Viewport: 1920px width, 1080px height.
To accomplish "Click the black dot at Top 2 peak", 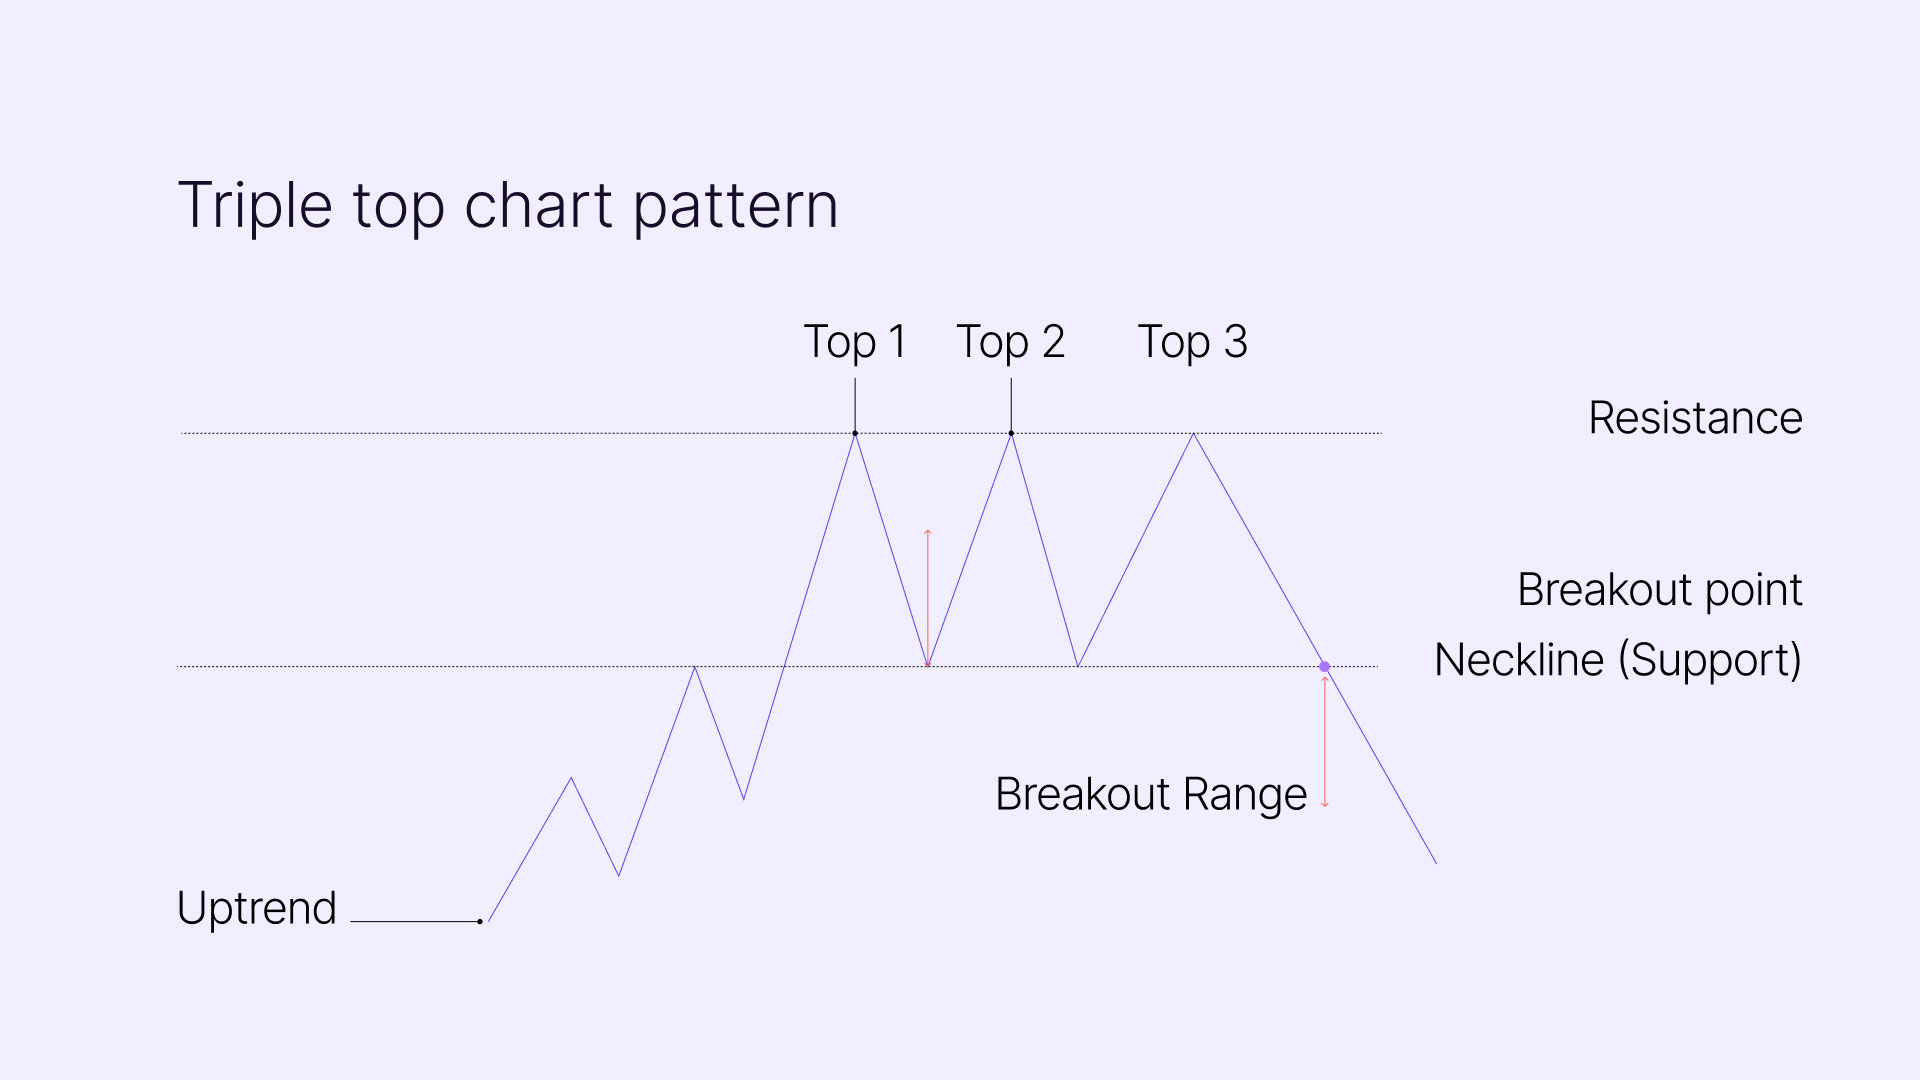I will pos(1011,433).
